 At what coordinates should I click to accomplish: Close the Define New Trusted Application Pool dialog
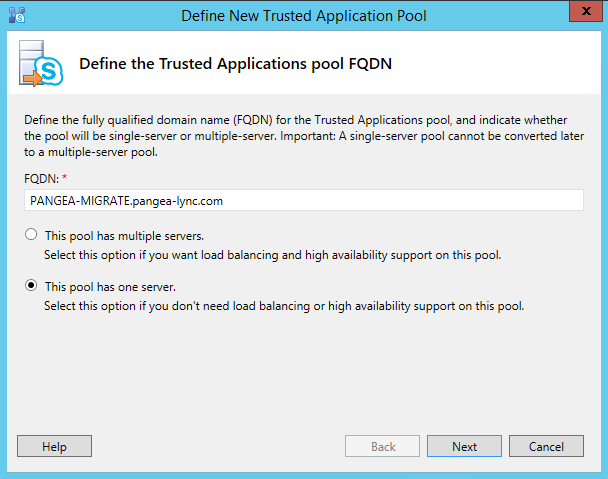point(586,11)
